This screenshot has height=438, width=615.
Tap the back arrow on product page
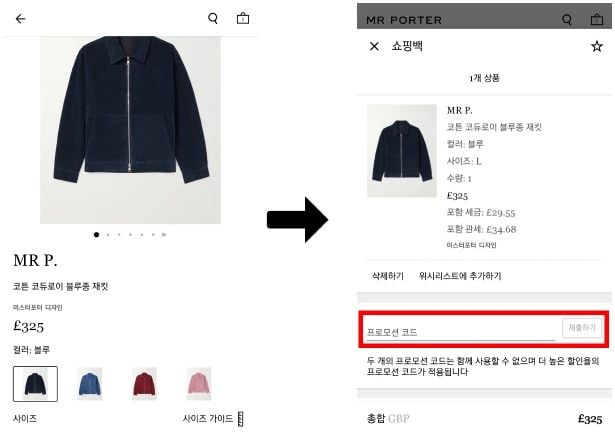pos(20,18)
